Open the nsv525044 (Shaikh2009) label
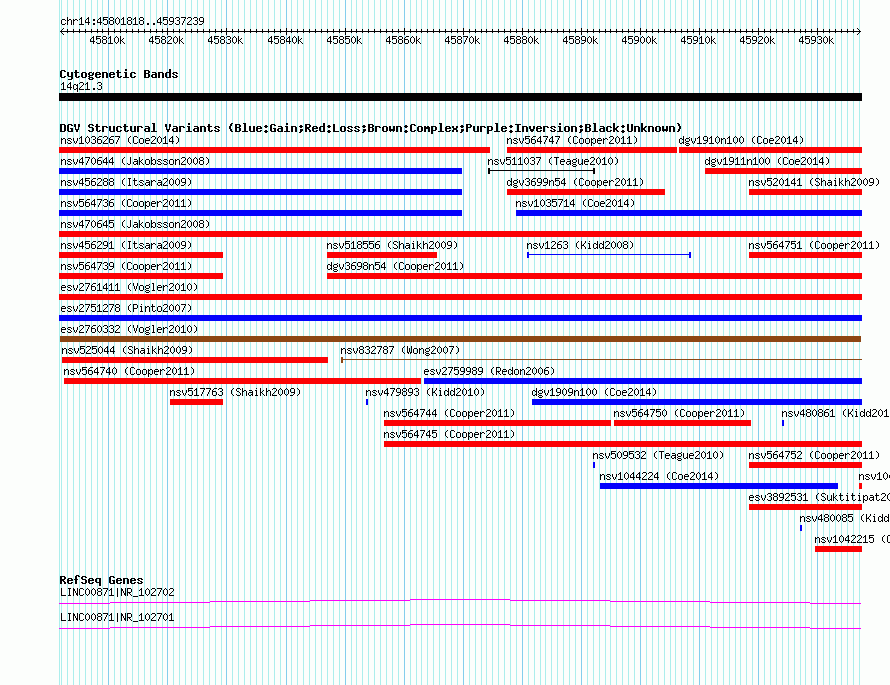The image size is (890, 685). (127, 350)
